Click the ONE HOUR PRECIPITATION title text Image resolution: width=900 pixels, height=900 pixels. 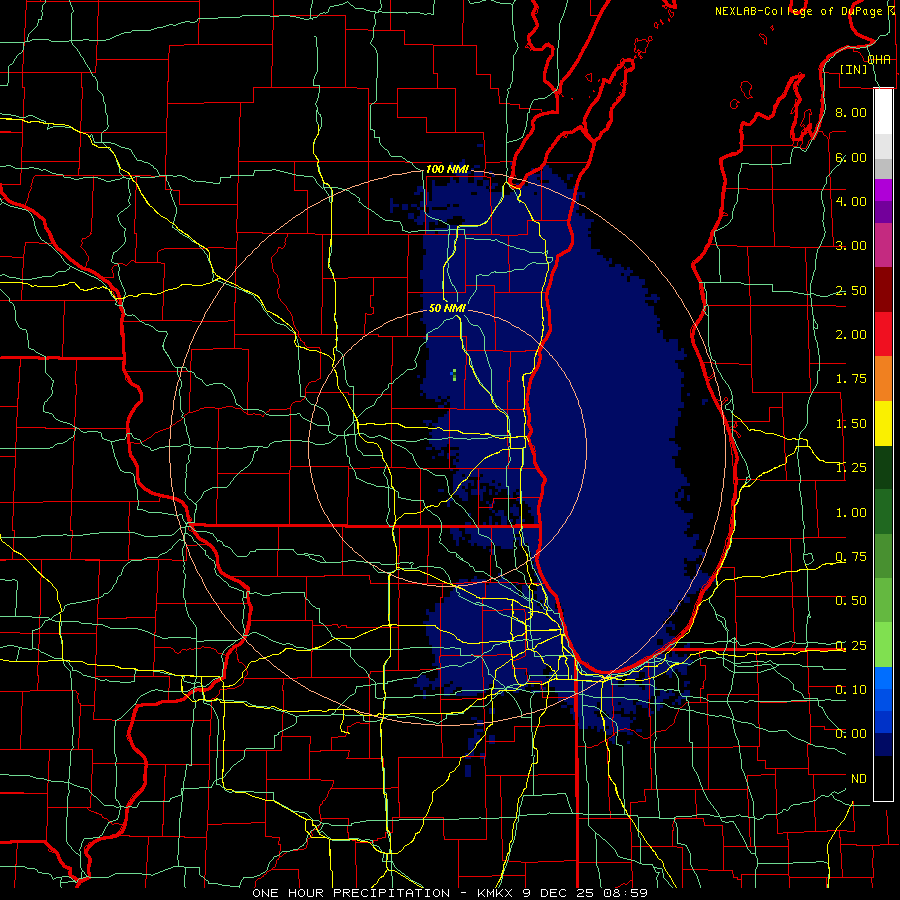pyautogui.click(x=351, y=893)
